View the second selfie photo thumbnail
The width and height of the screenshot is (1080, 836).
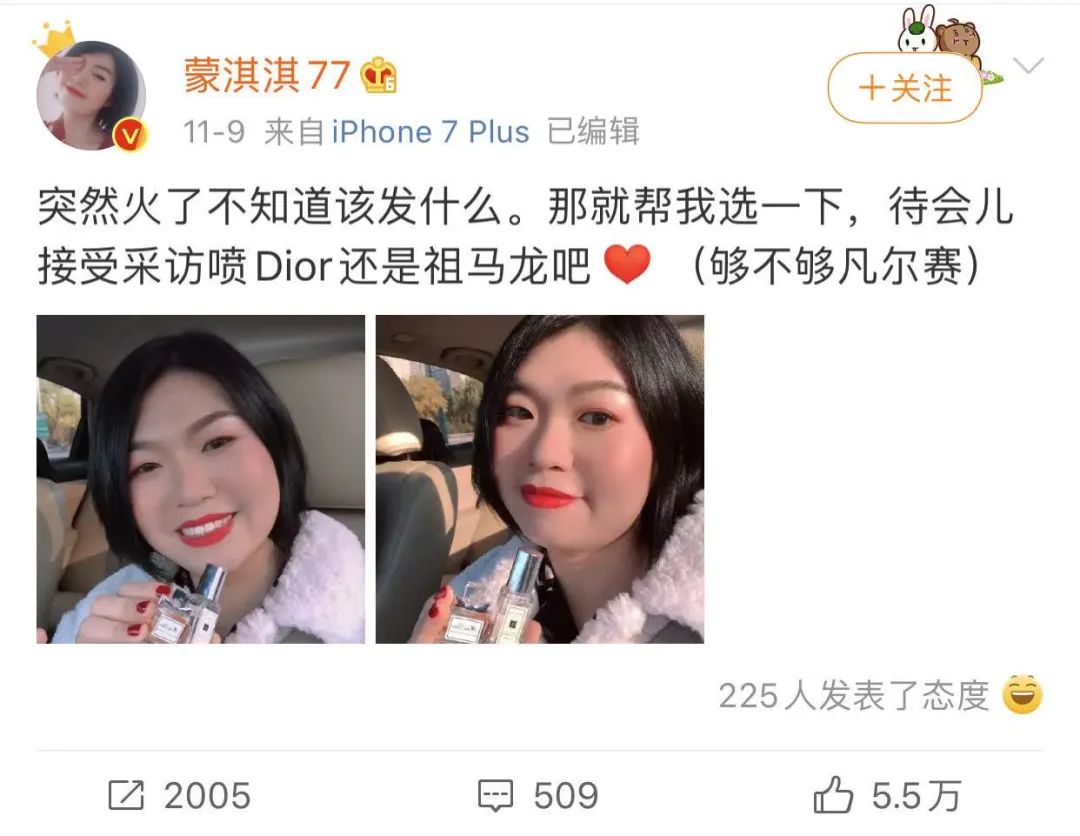pos(539,479)
